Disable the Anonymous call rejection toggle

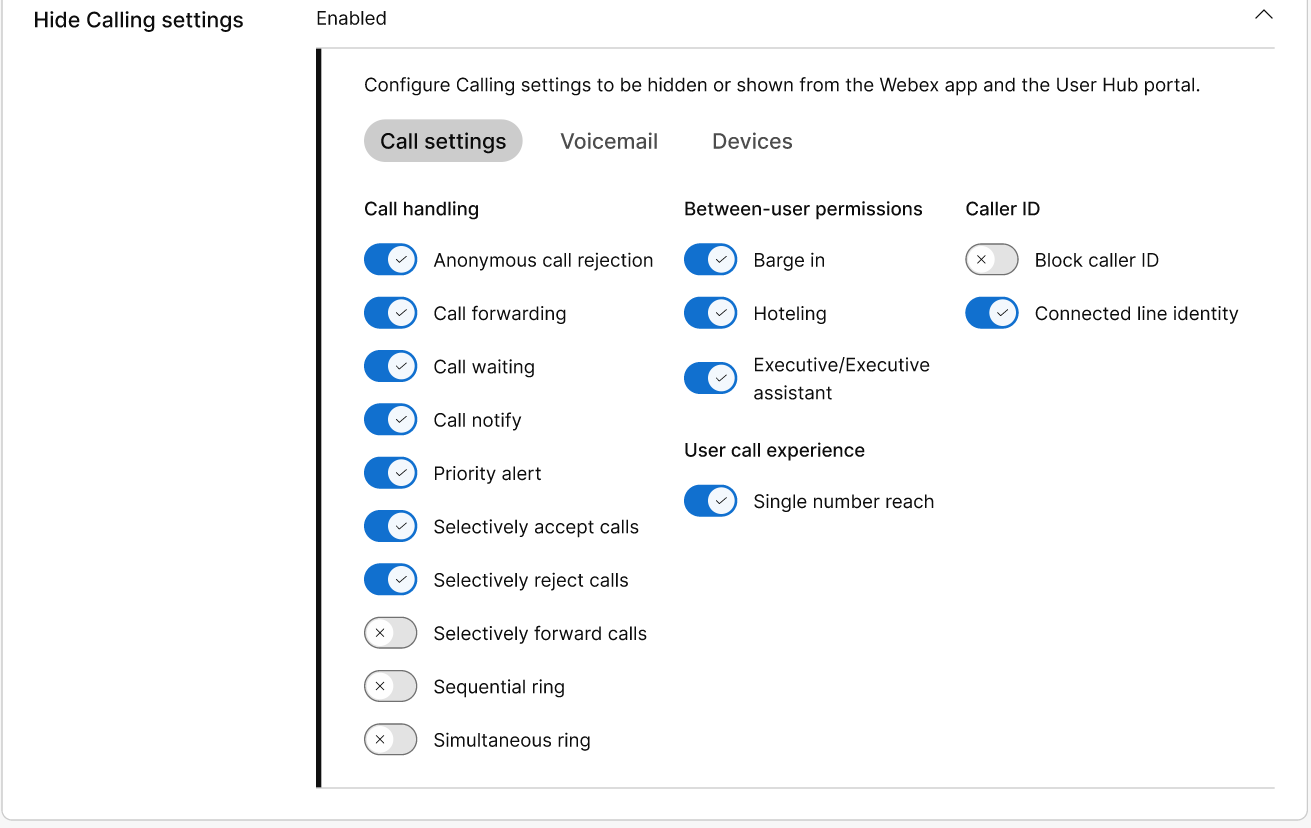point(391,259)
